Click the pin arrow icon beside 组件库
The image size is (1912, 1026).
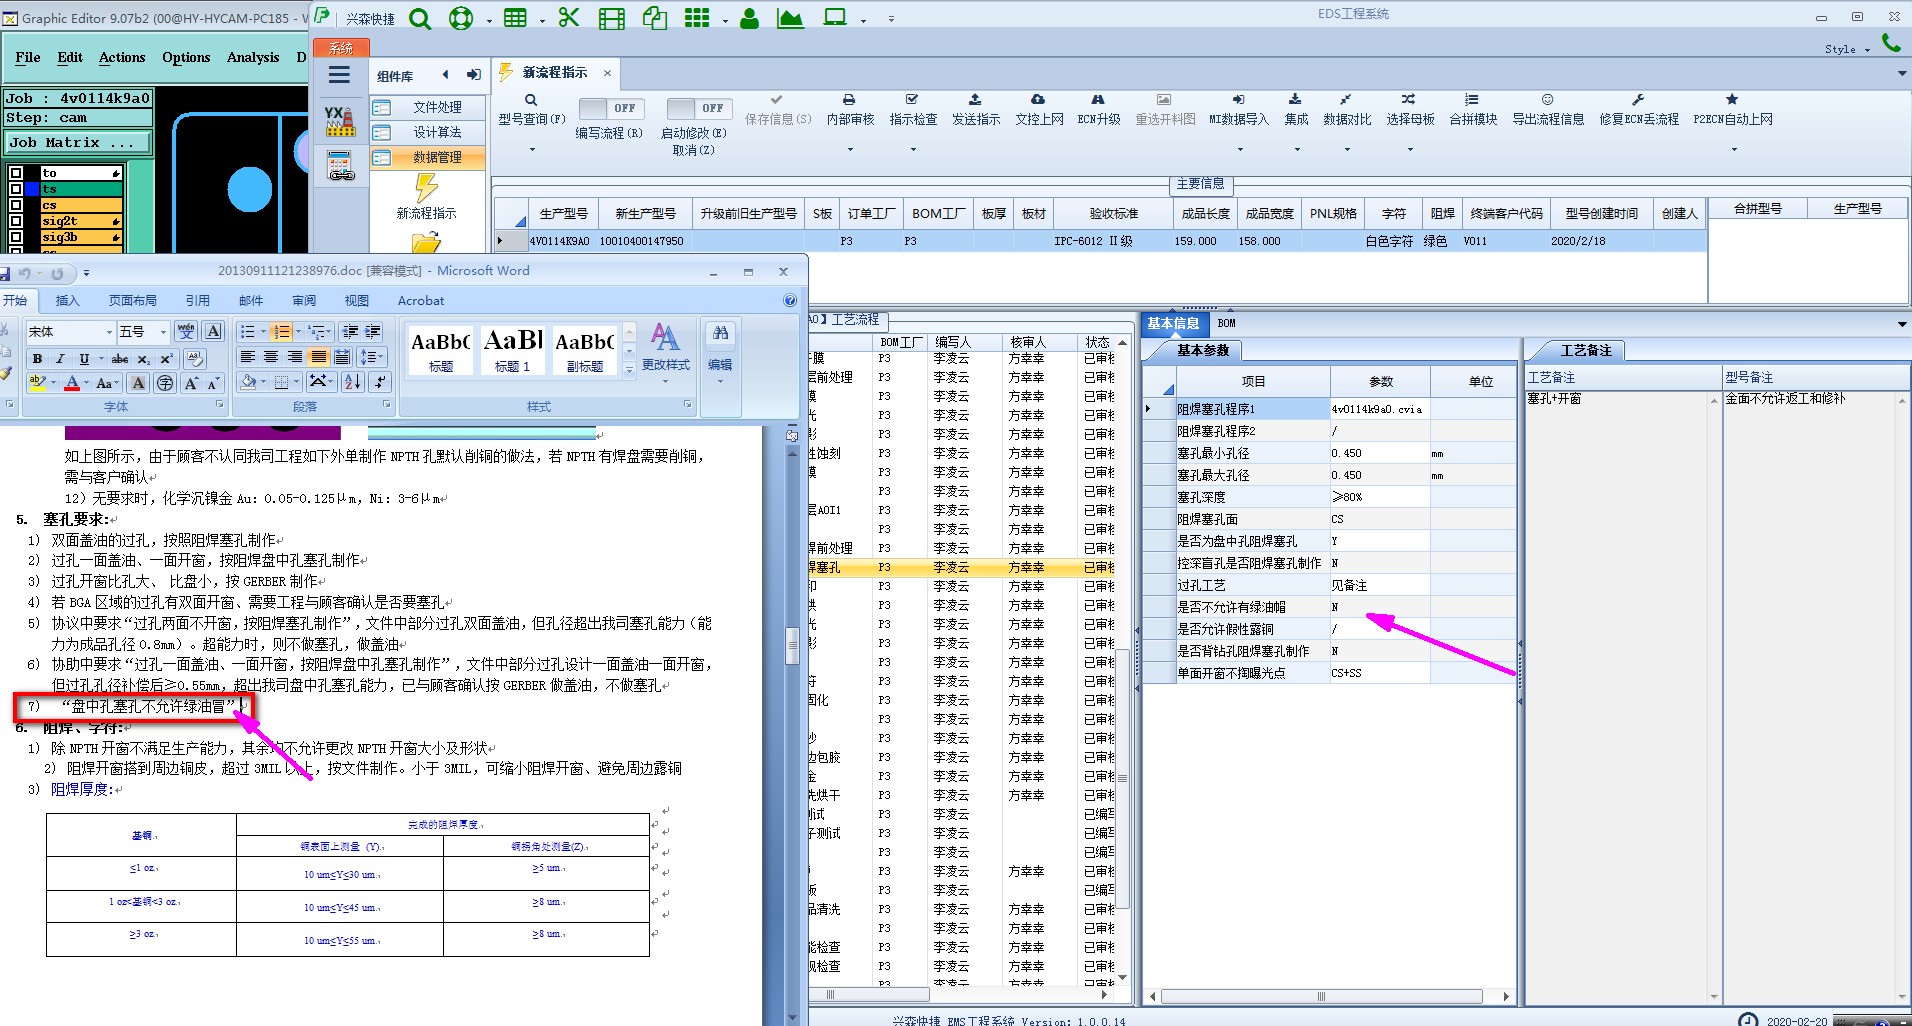click(x=474, y=75)
